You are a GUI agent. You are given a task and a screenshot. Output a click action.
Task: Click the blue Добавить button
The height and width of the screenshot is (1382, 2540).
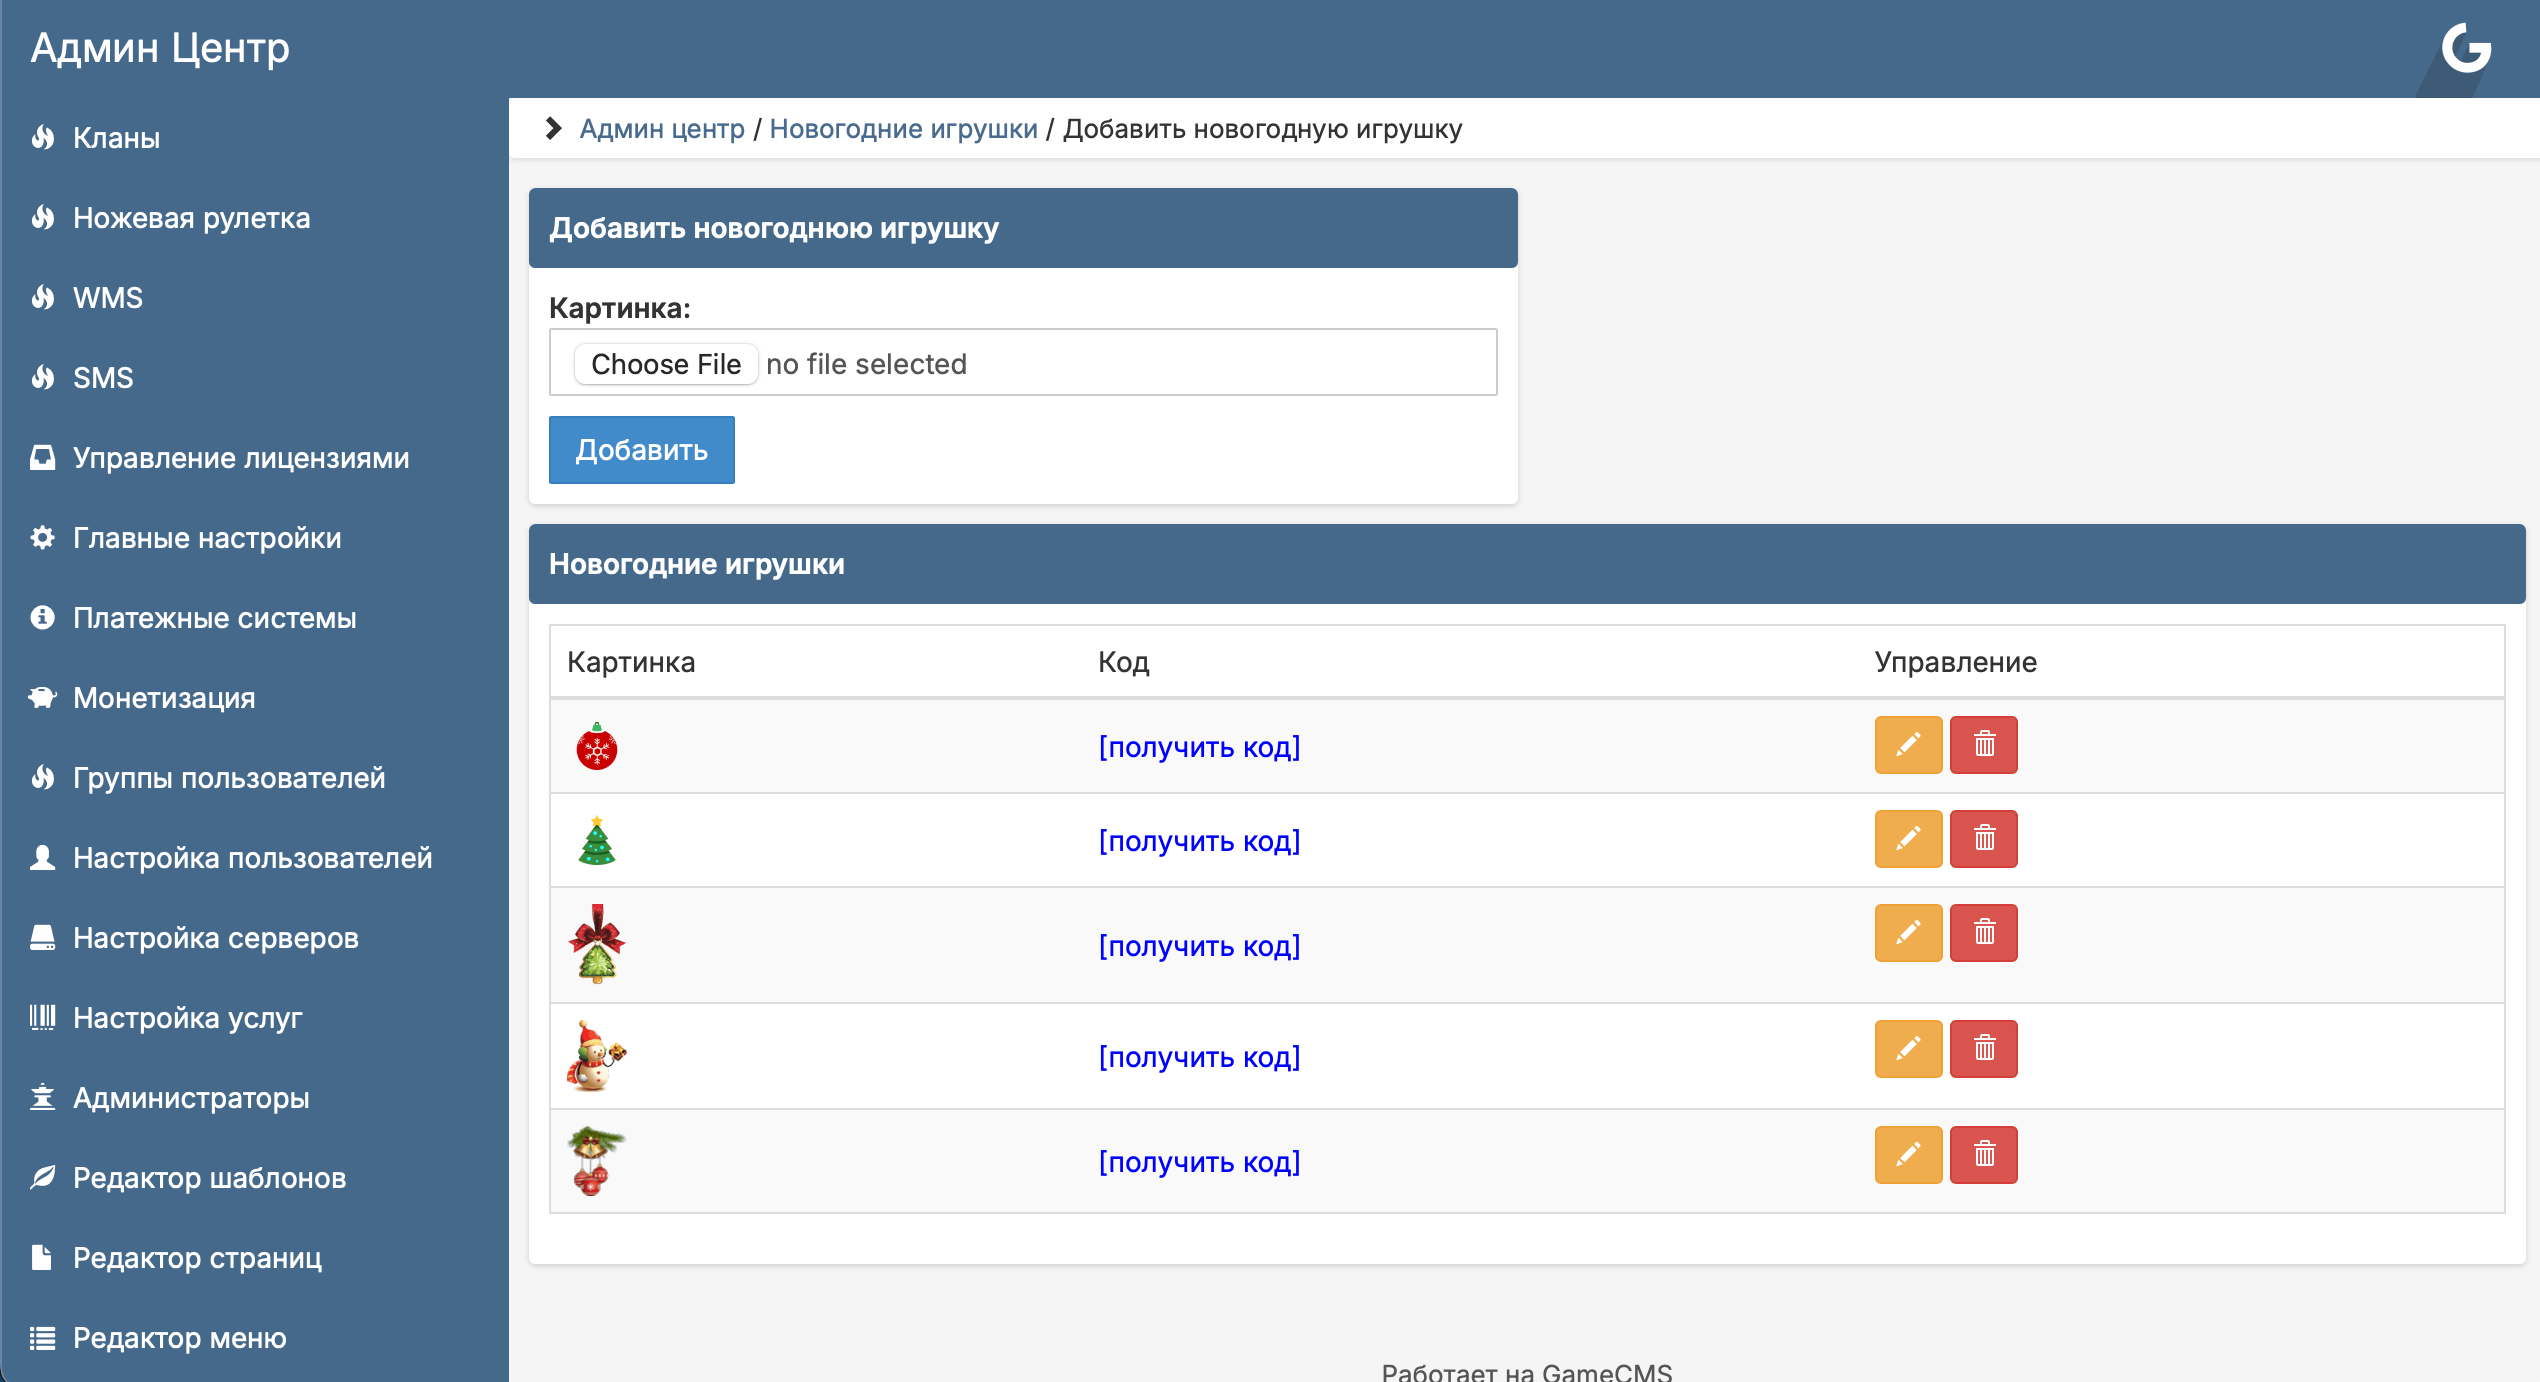click(641, 450)
